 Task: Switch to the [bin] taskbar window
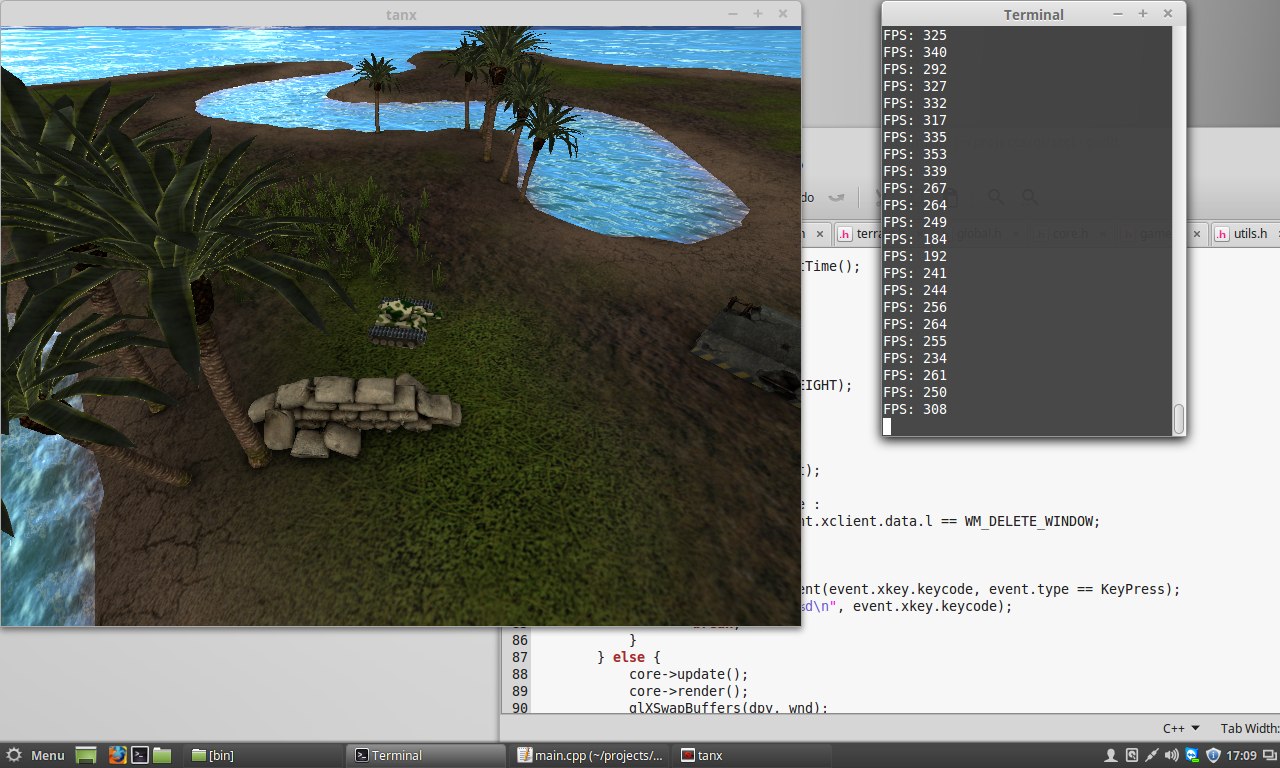click(262, 755)
